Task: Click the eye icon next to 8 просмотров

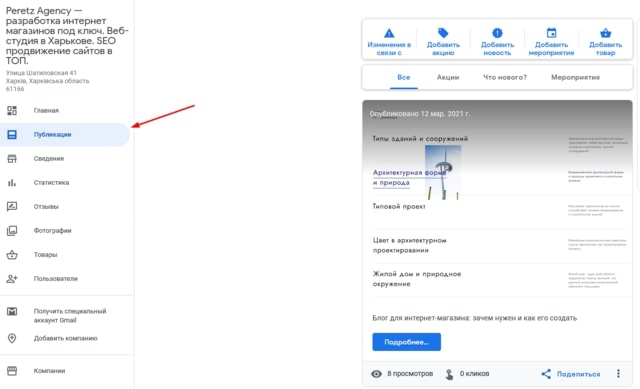Action: click(376, 373)
